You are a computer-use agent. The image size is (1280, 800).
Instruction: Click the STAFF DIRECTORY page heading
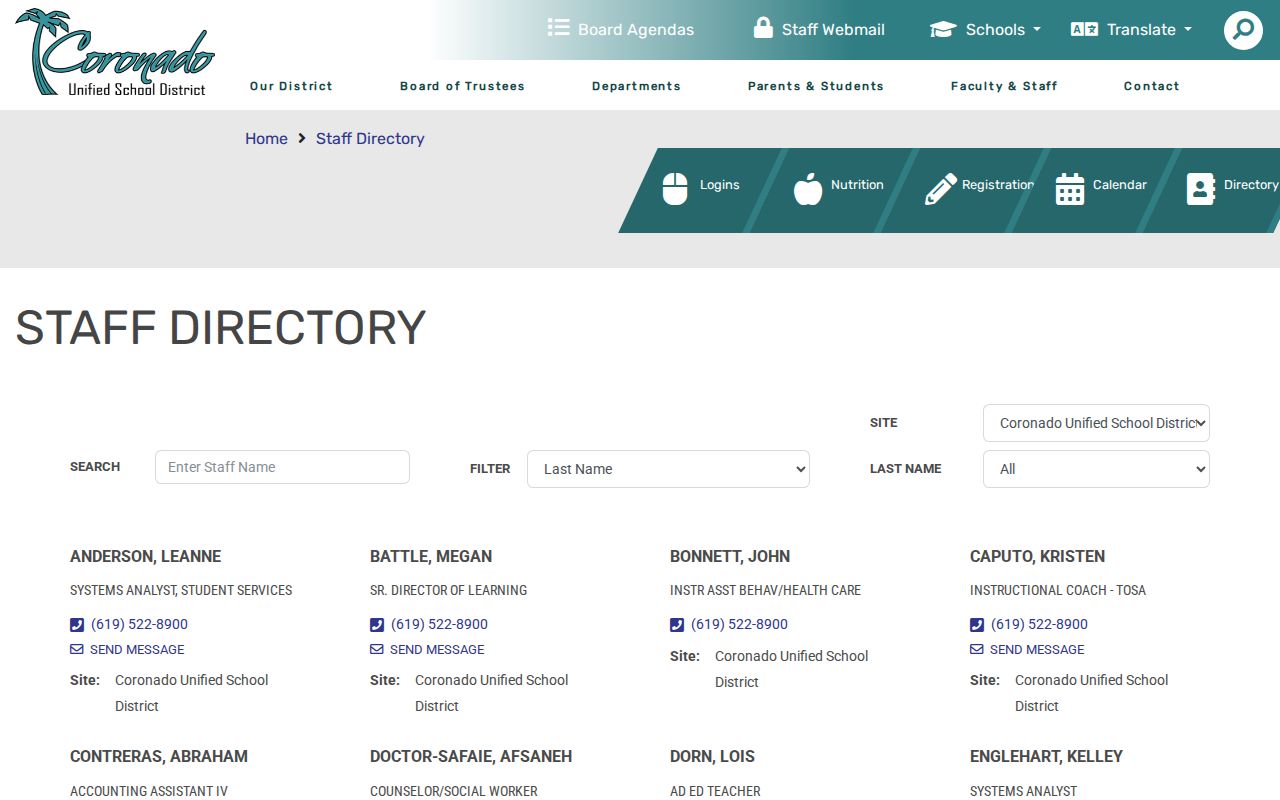[x=221, y=328]
